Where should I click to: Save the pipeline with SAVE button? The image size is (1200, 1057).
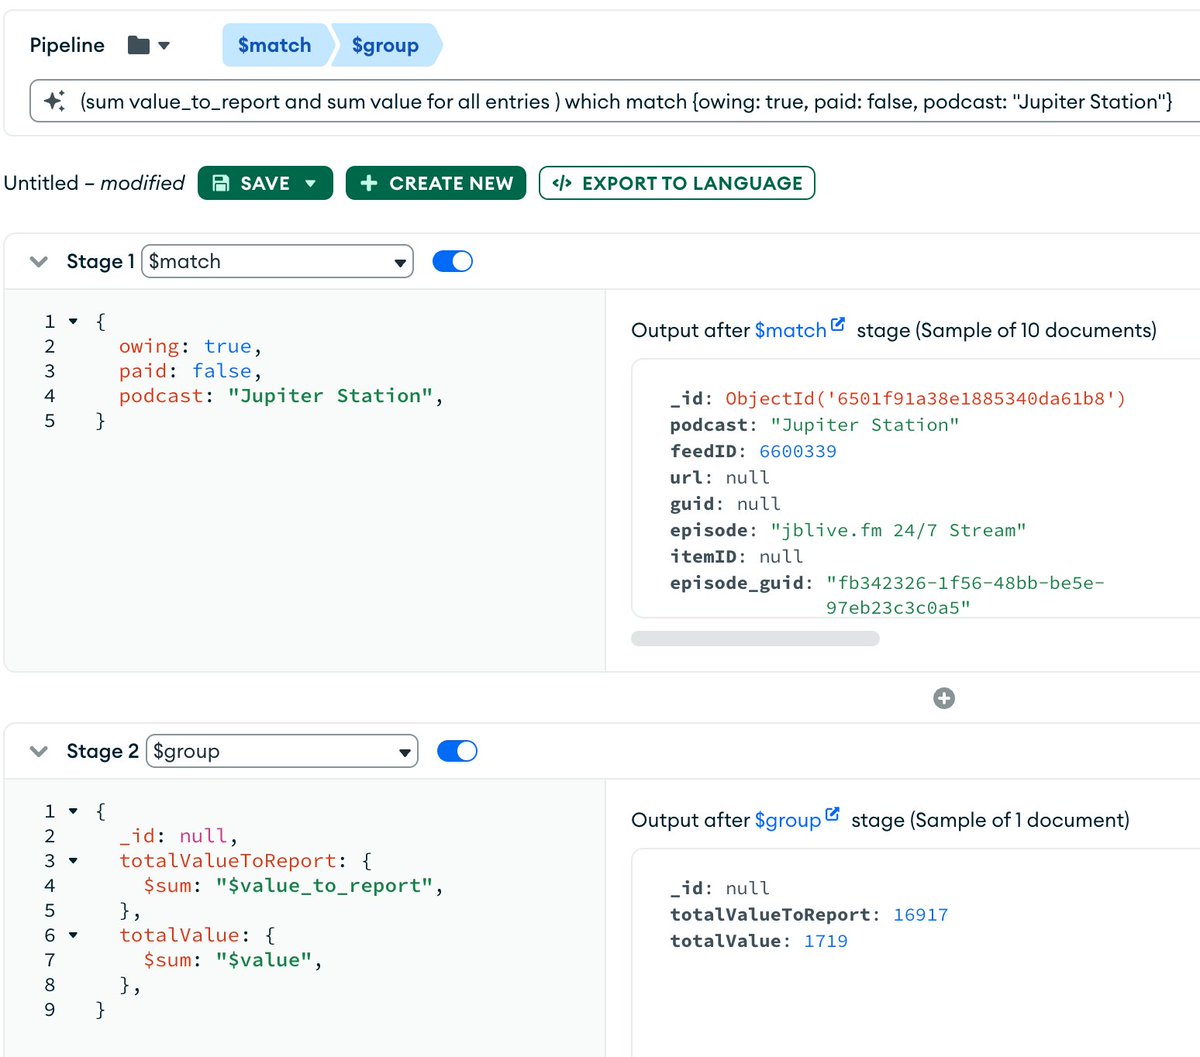(x=251, y=183)
